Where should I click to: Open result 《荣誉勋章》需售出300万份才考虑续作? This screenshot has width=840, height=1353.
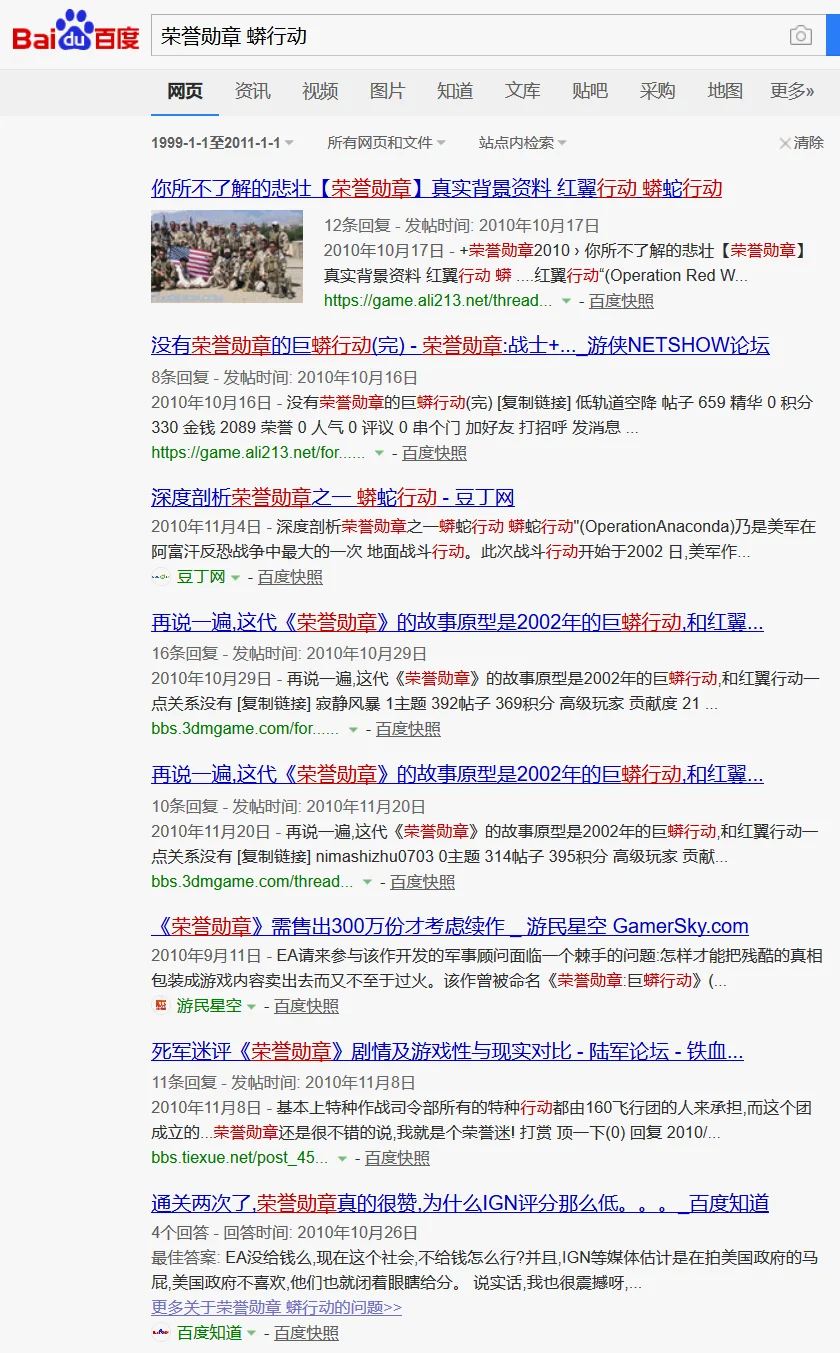pos(450,926)
